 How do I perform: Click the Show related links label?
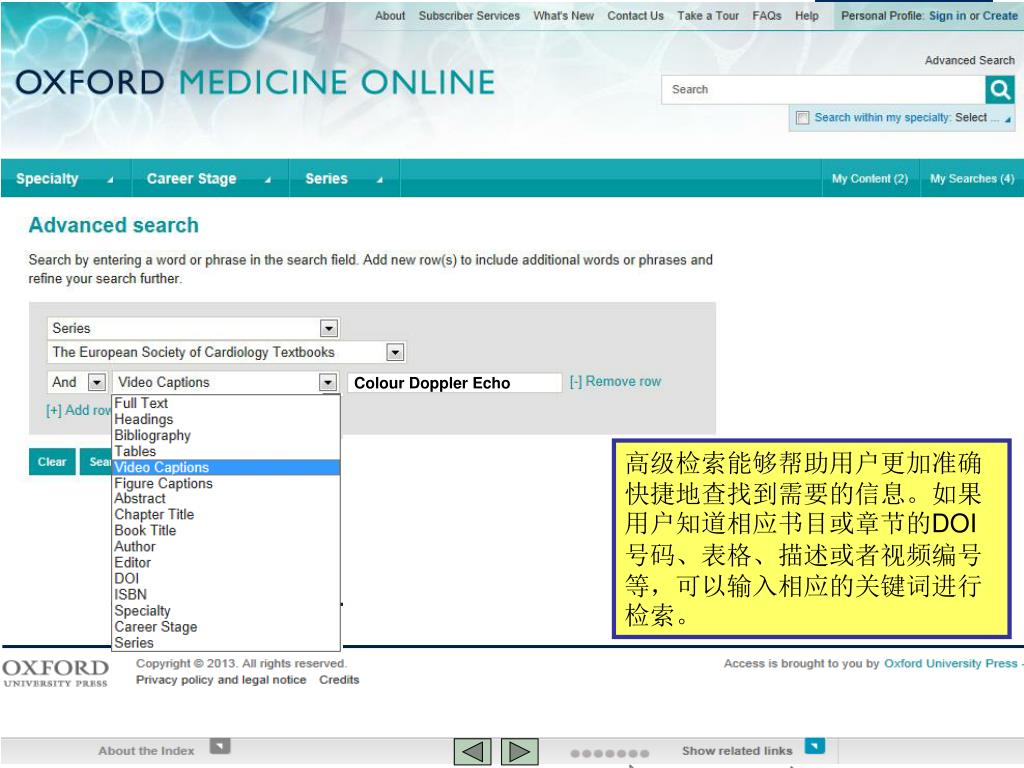737,751
